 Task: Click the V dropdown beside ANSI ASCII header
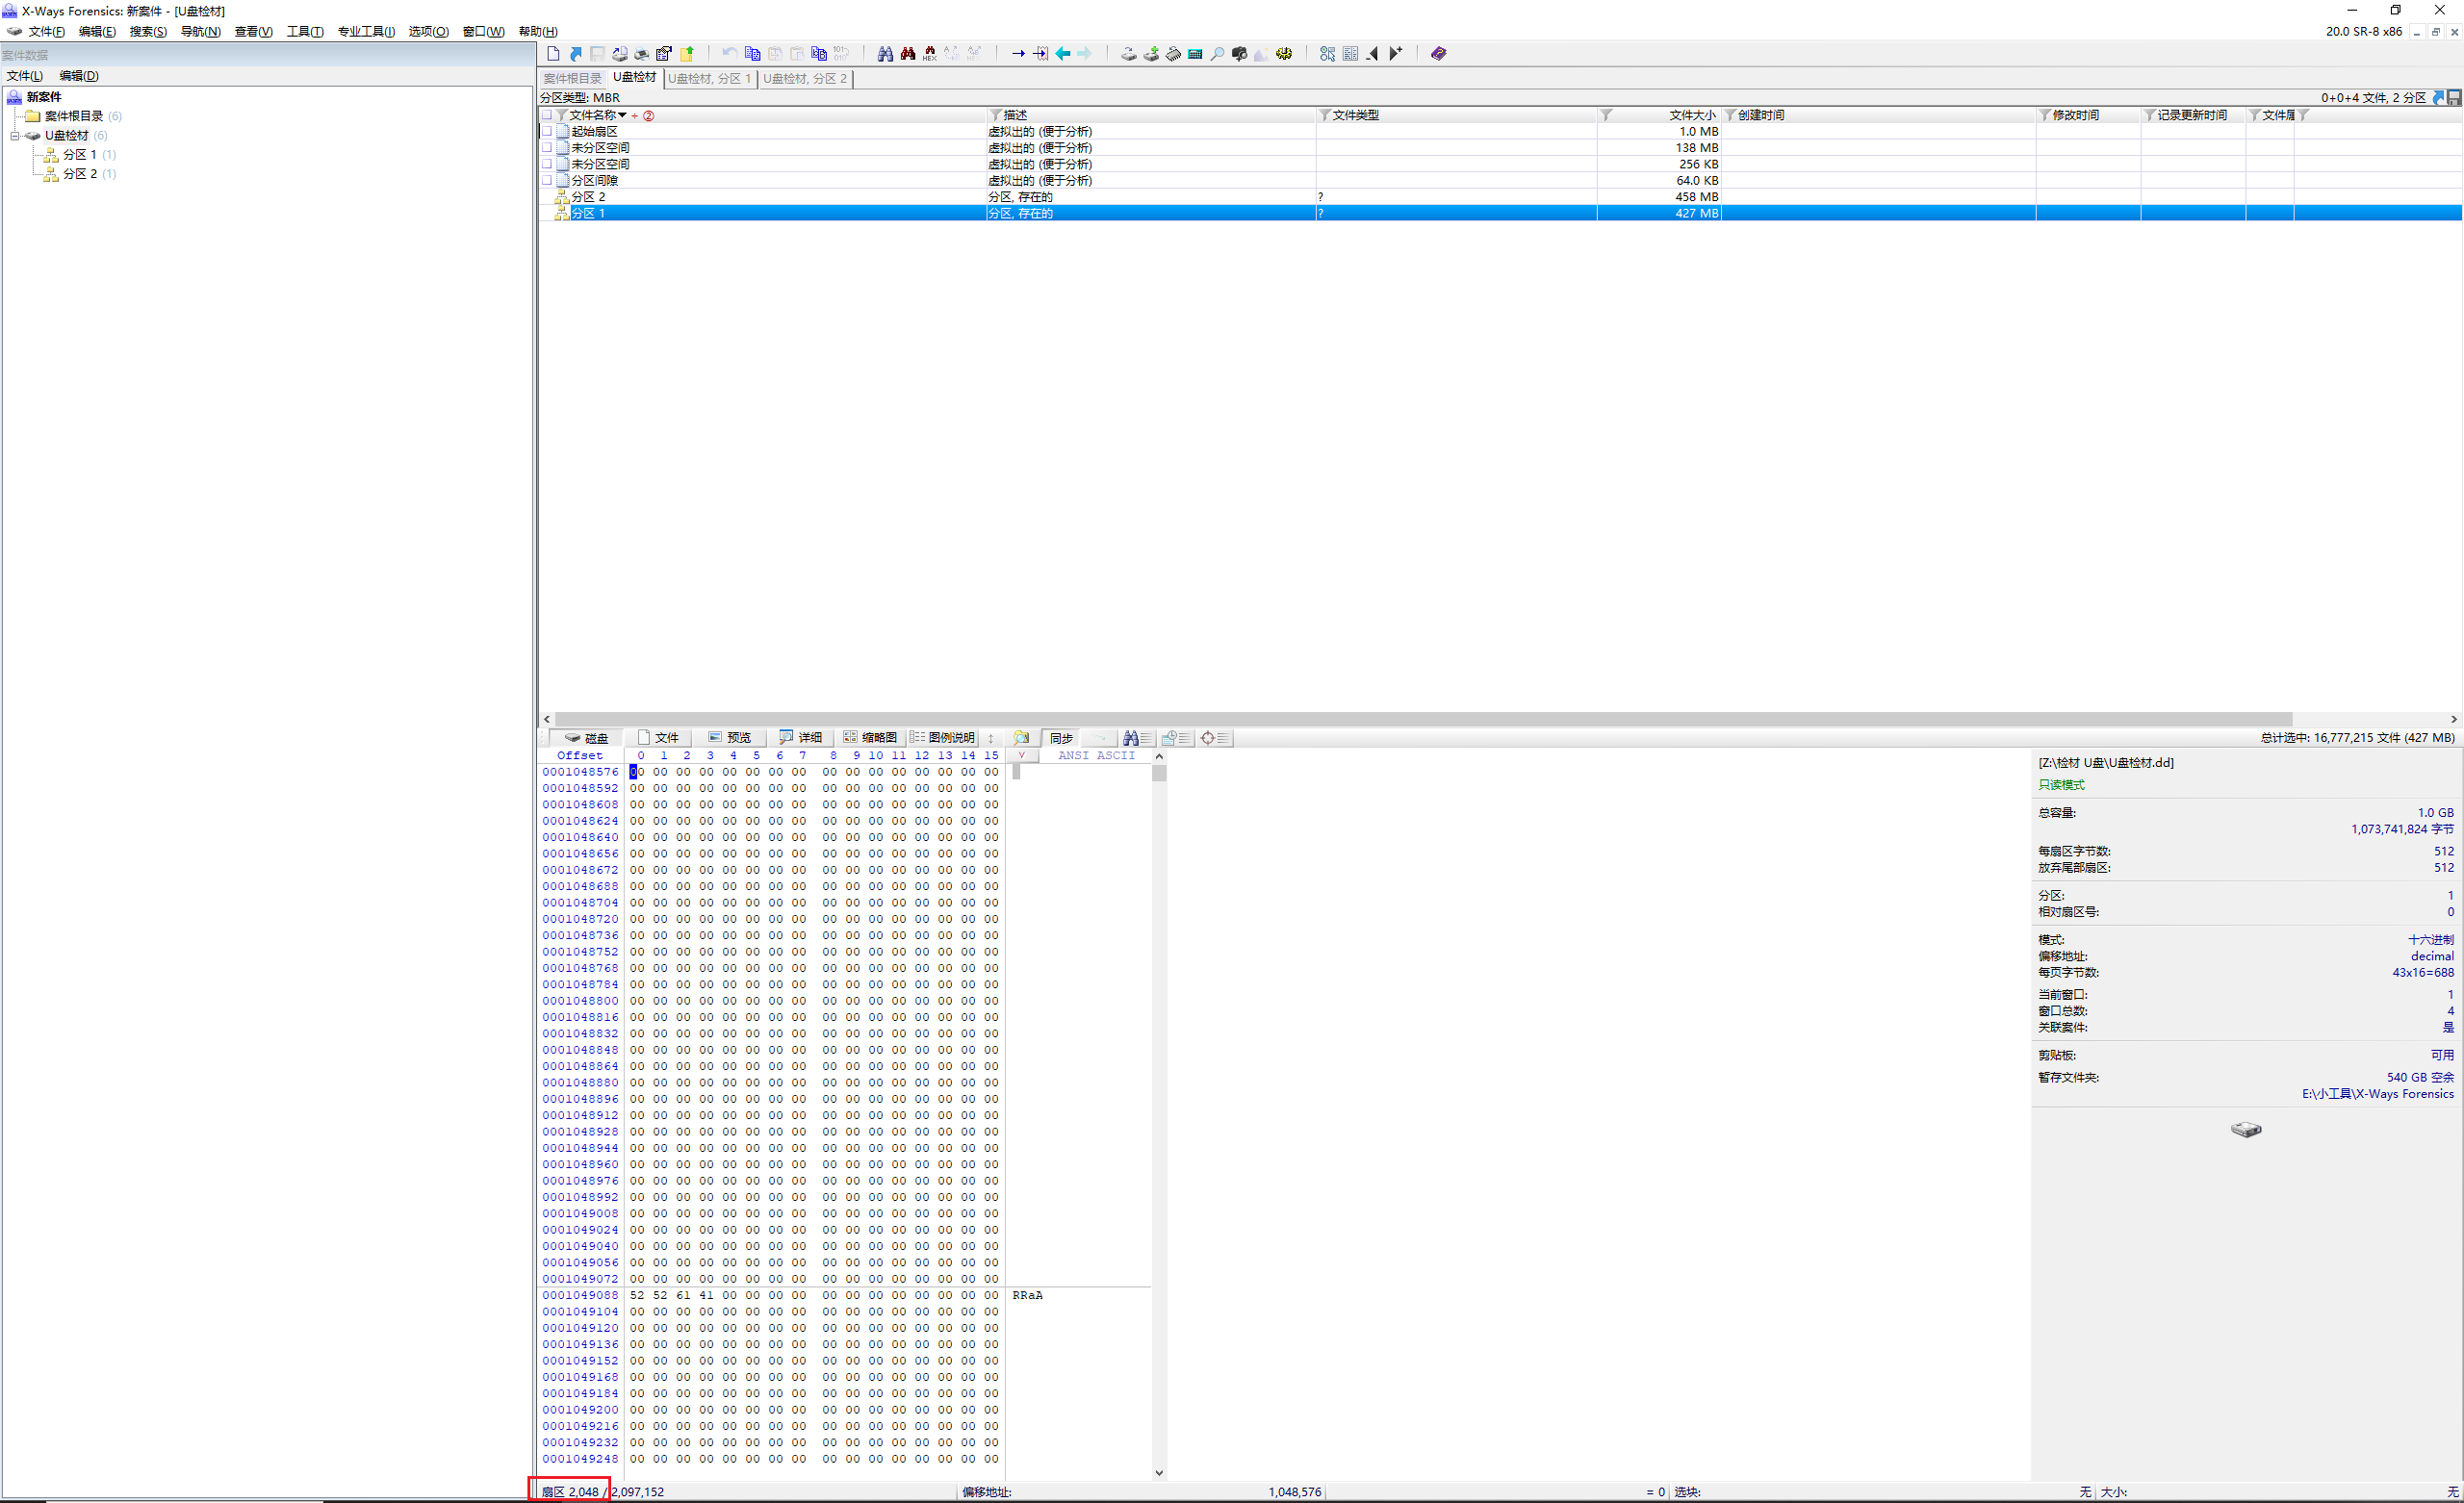click(x=1021, y=756)
